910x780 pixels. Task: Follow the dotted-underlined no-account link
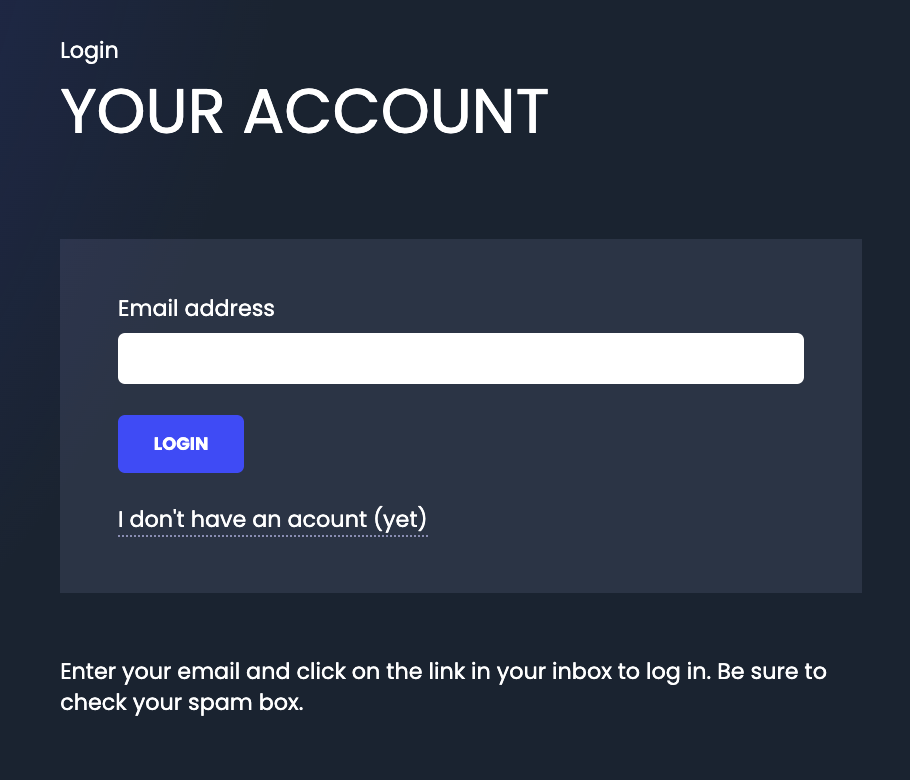click(x=272, y=520)
